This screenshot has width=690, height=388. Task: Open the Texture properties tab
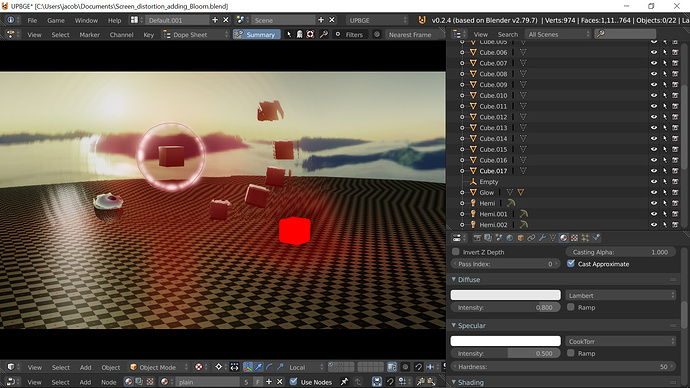click(x=574, y=238)
